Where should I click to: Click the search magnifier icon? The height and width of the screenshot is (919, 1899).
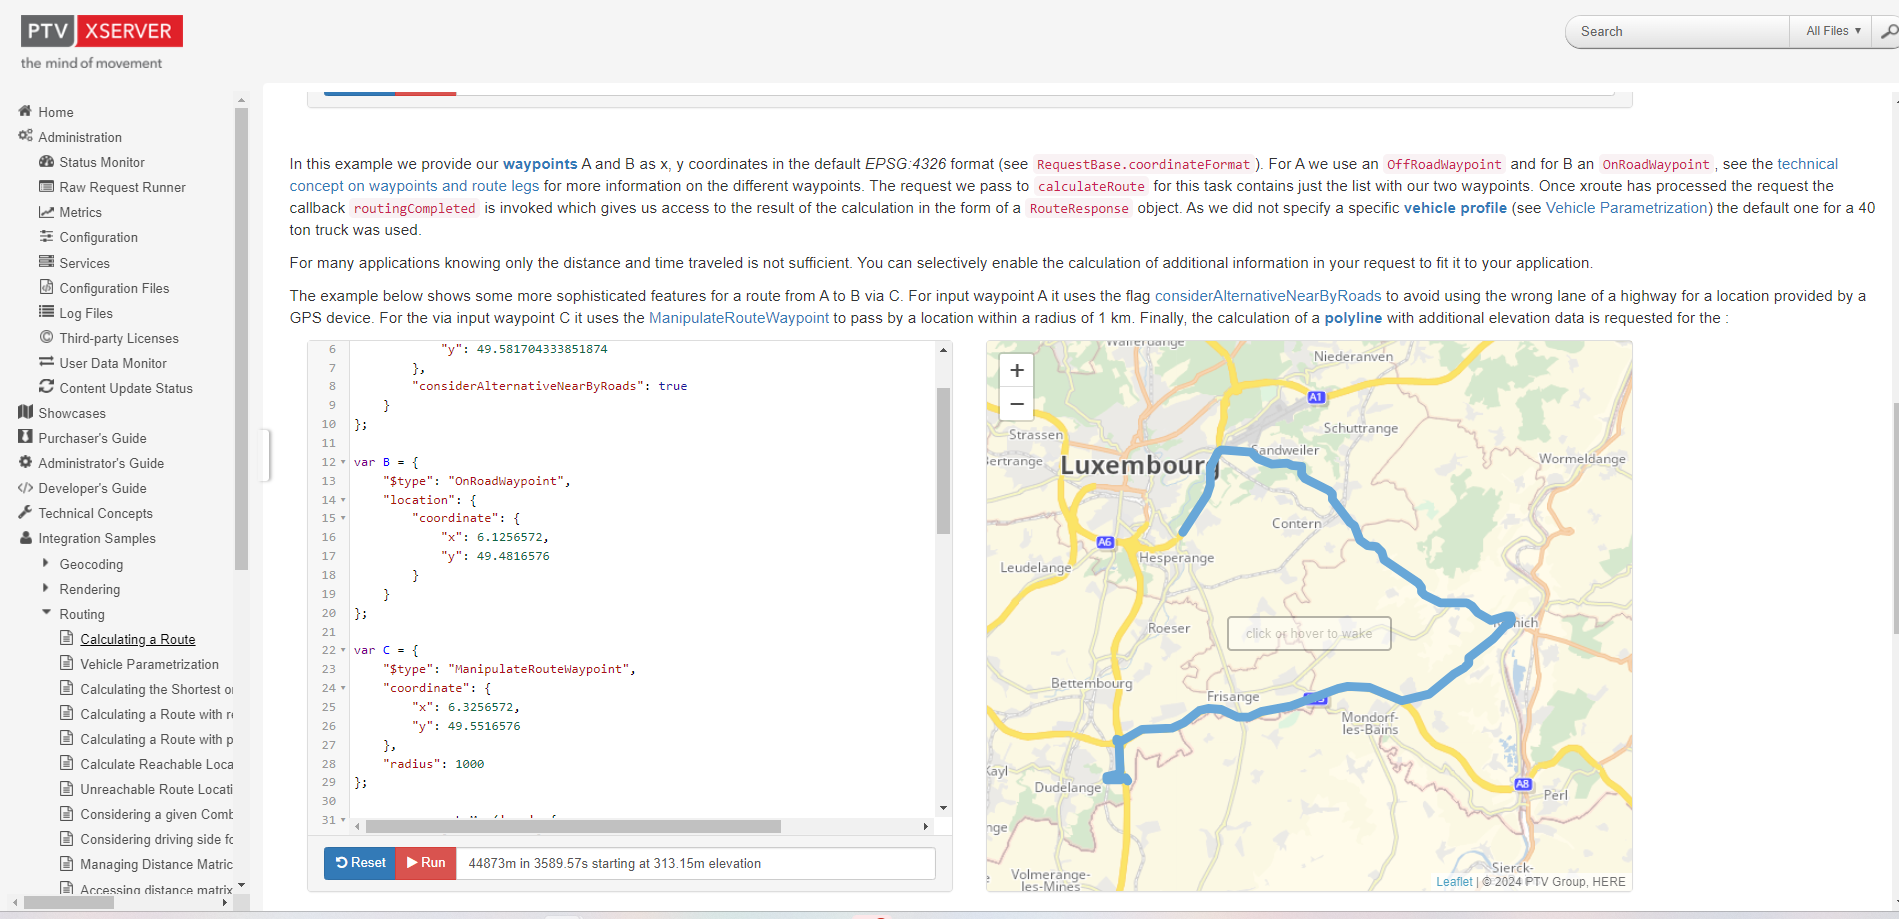tap(1887, 32)
